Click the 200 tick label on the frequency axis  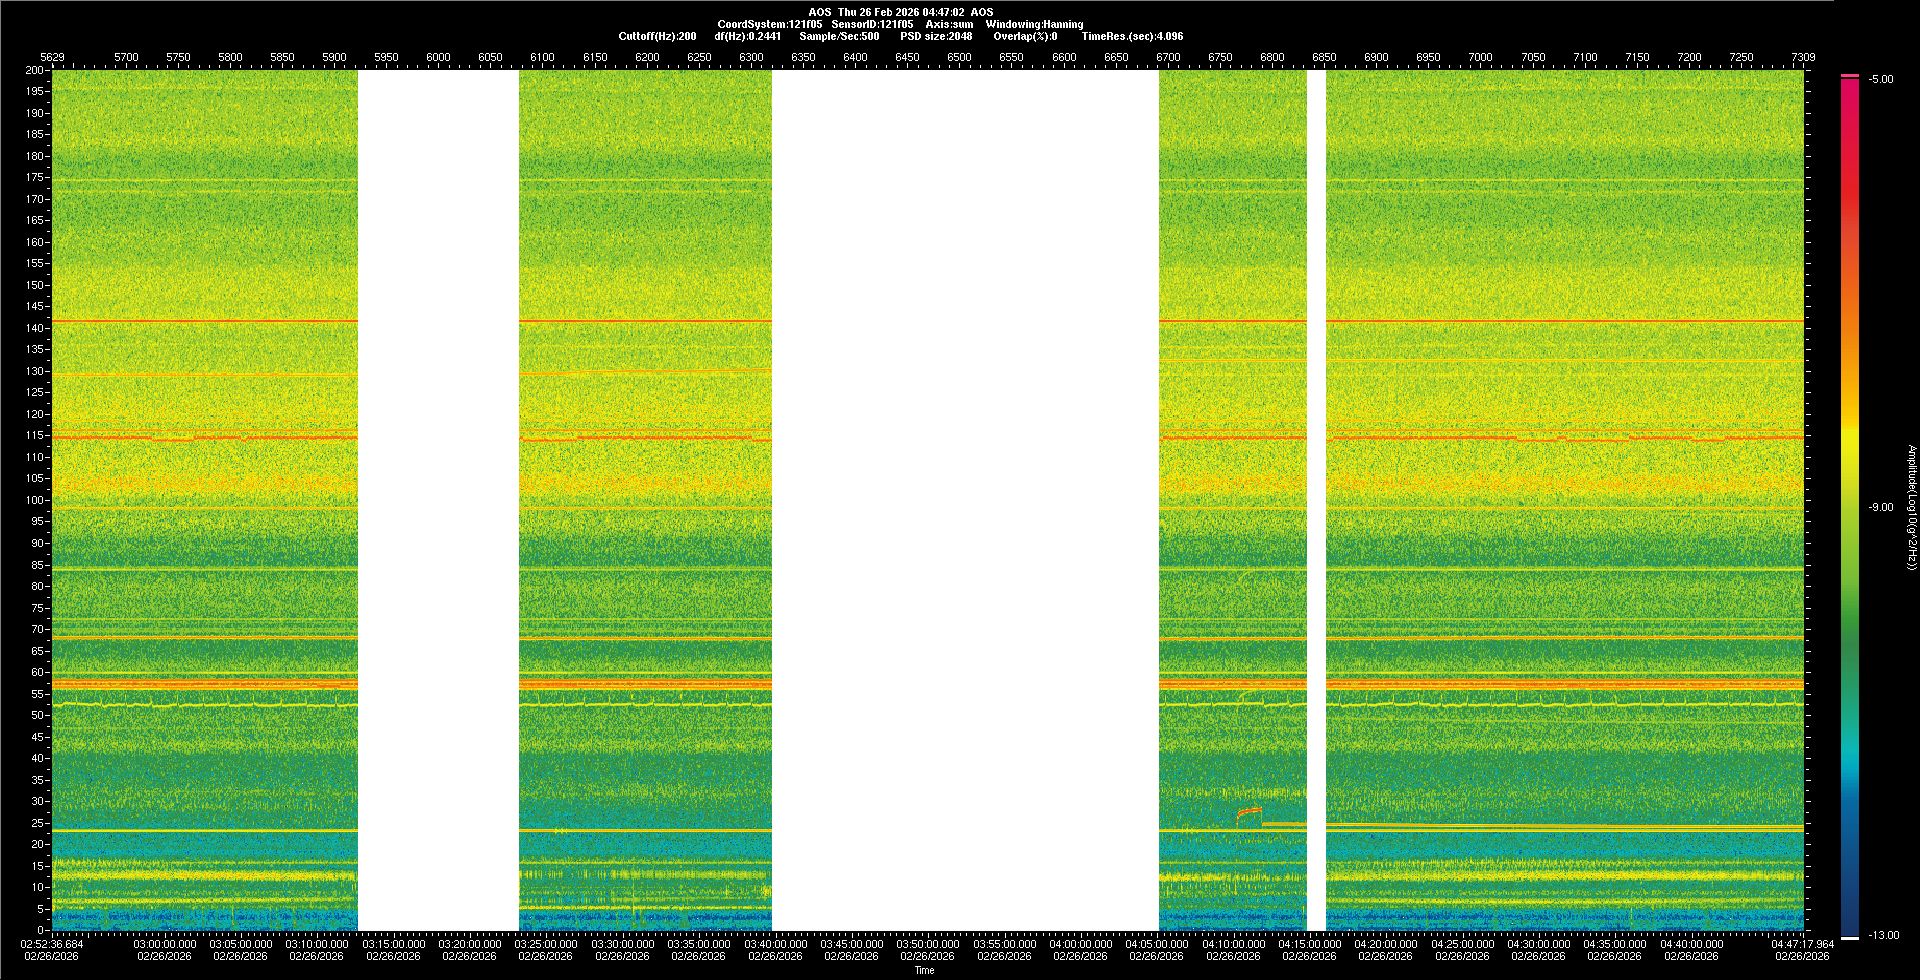[x=34, y=70]
